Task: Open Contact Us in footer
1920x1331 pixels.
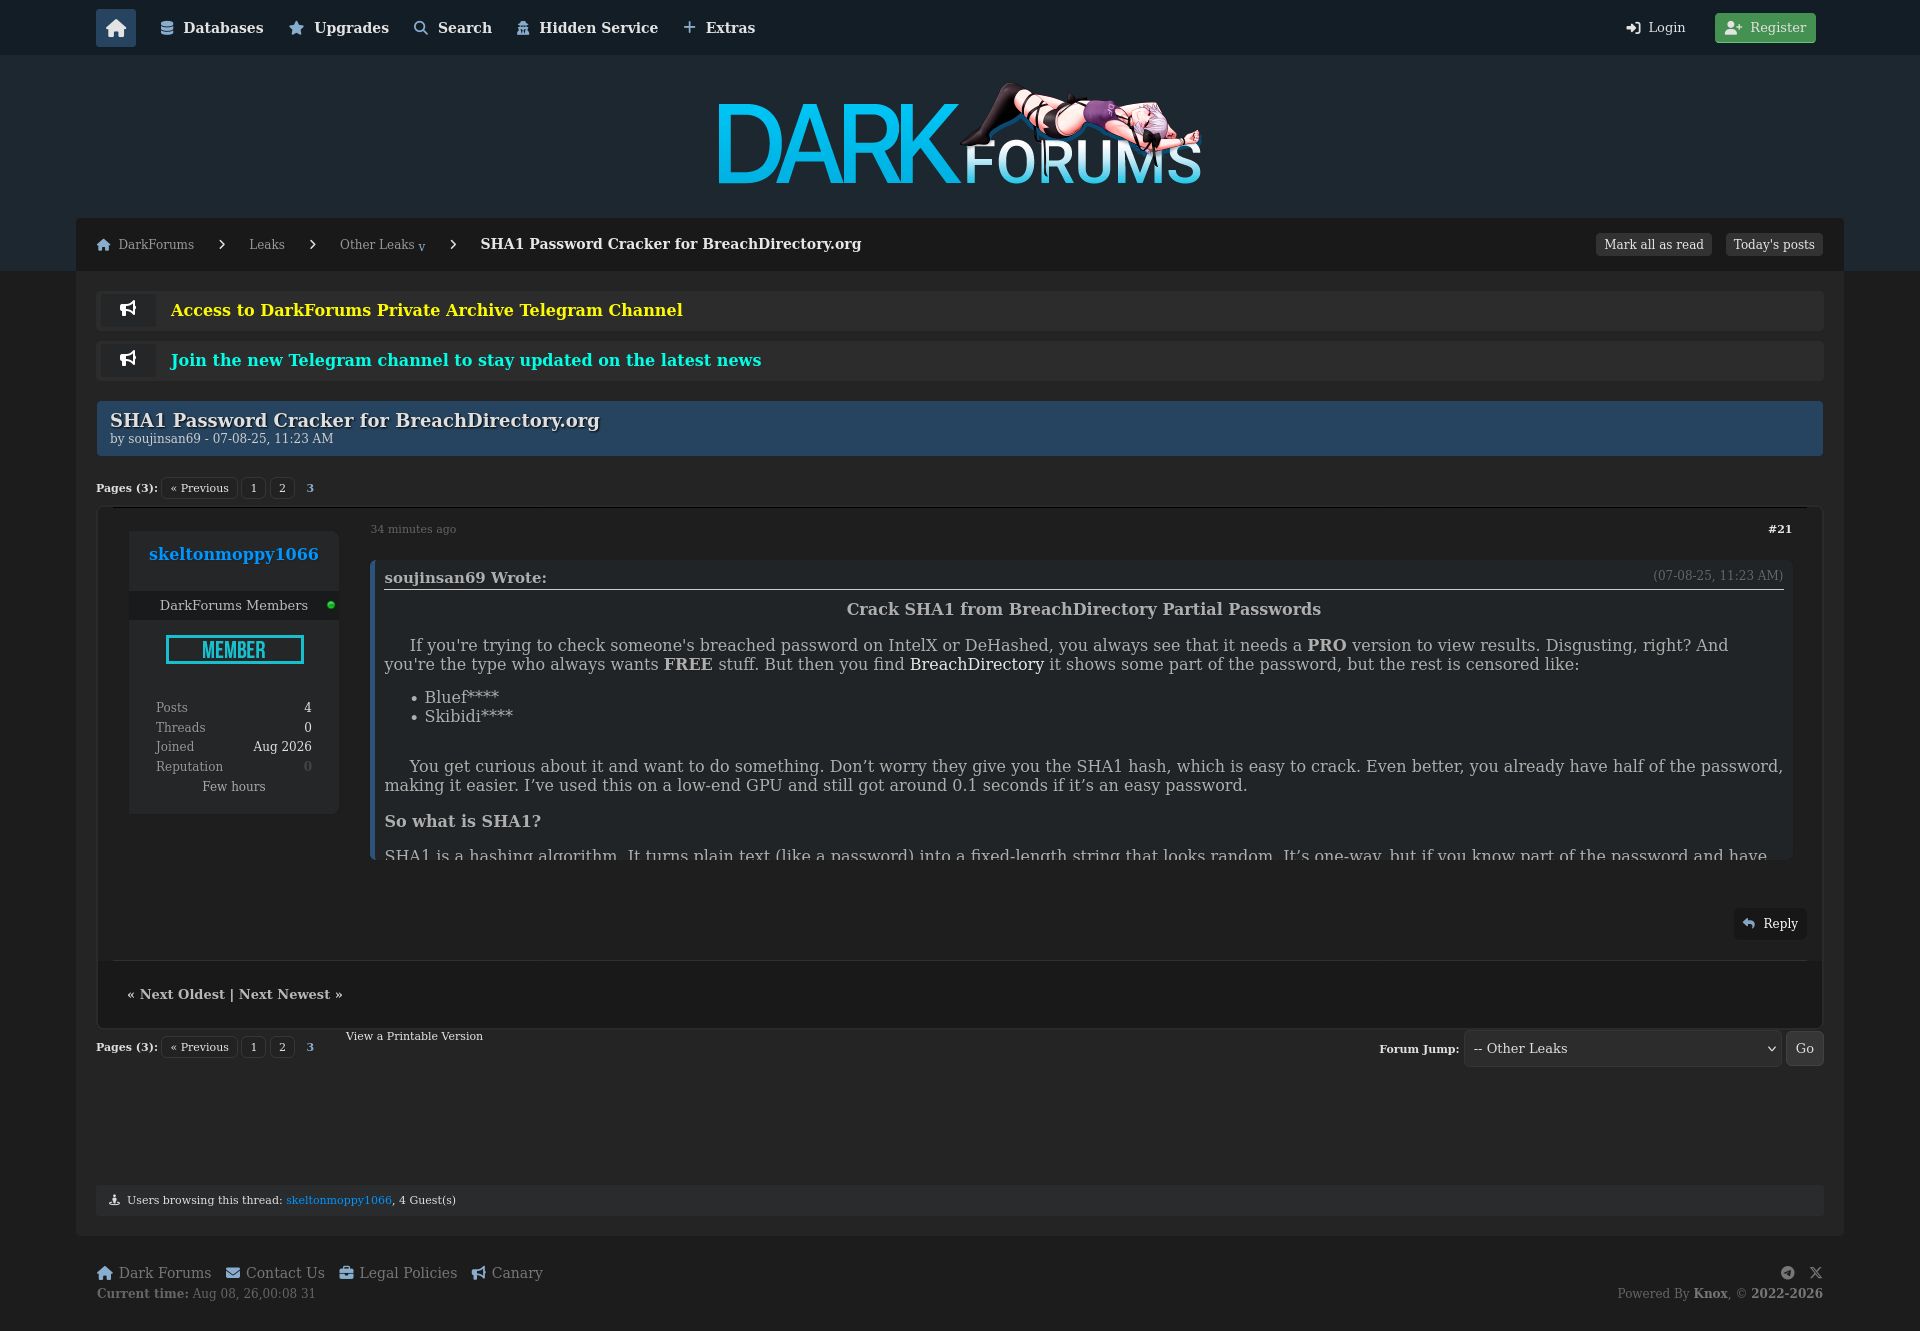Action: (x=275, y=1273)
